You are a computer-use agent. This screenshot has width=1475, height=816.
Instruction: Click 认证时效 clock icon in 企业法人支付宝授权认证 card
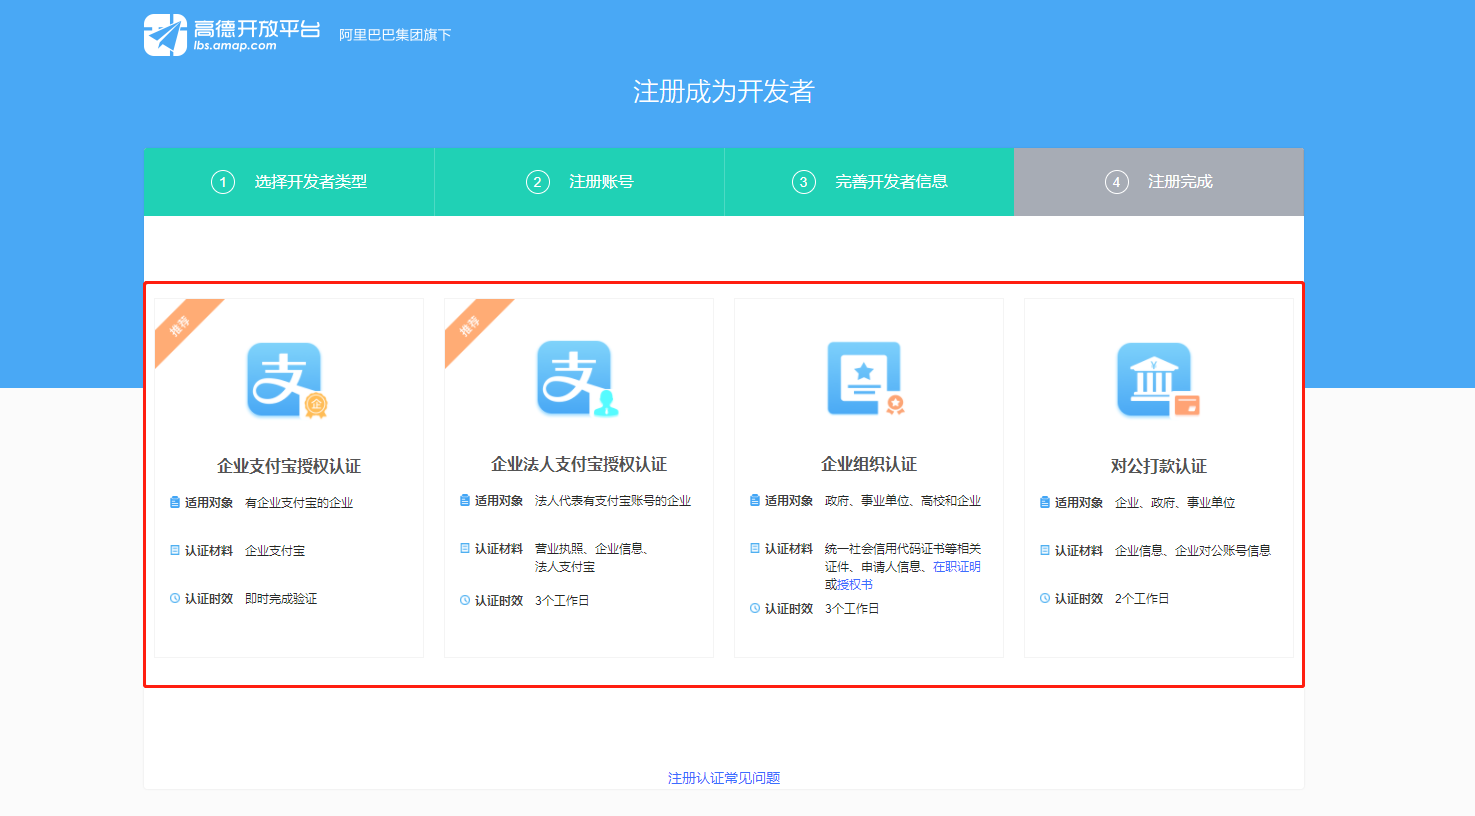pyautogui.click(x=465, y=600)
